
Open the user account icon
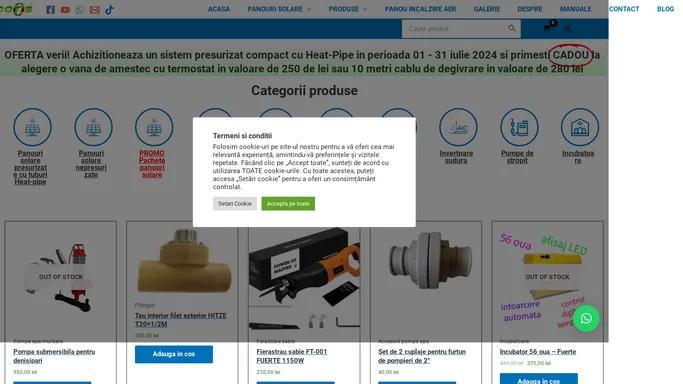567,29
